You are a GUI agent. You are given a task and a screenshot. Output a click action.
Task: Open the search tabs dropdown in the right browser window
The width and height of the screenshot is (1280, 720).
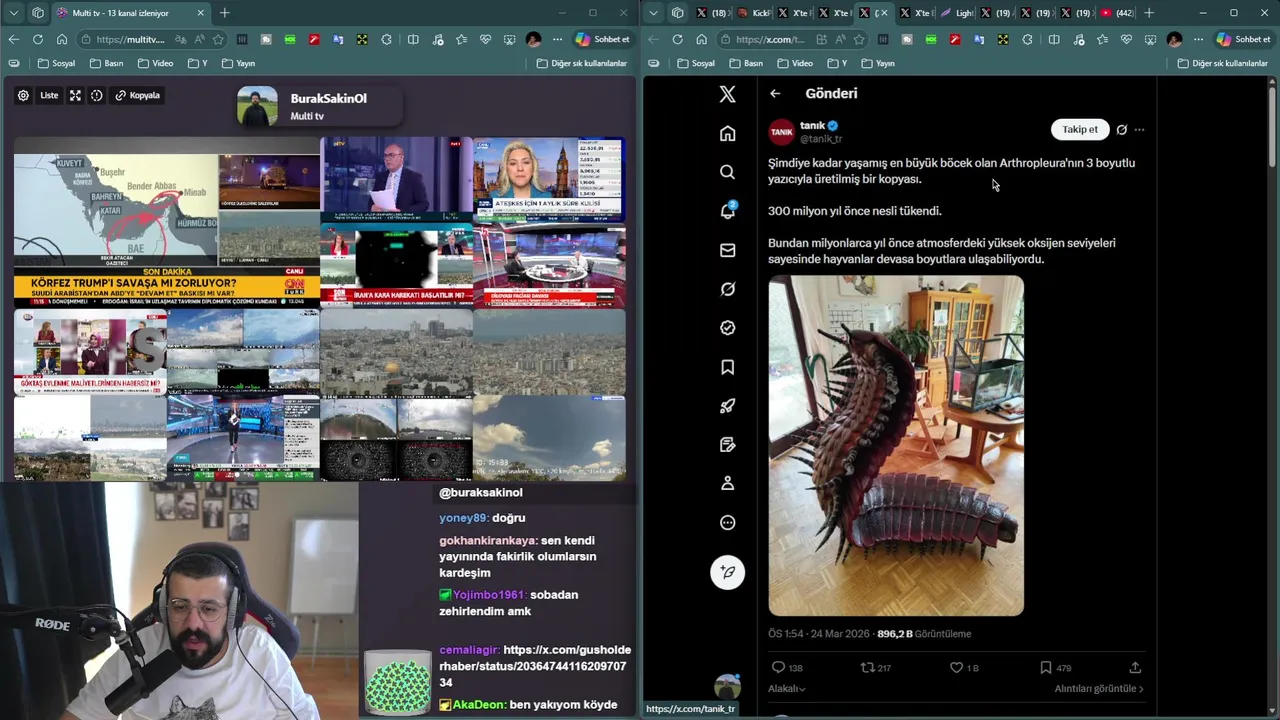pos(653,13)
